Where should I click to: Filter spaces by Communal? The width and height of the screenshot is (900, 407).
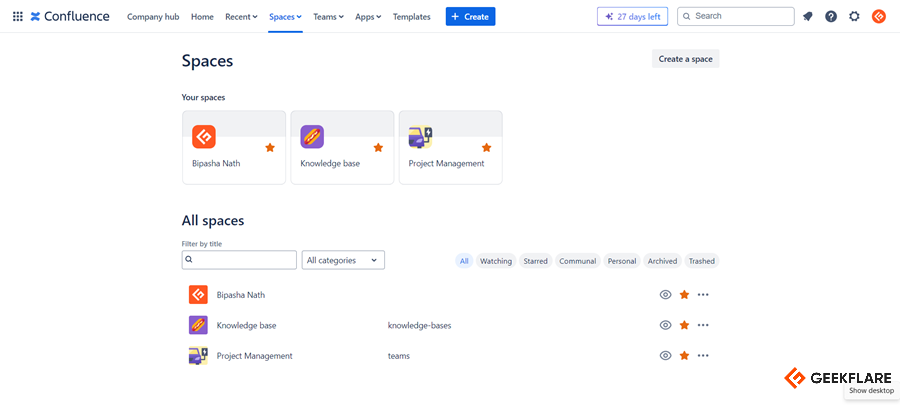click(x=578, y=261)
